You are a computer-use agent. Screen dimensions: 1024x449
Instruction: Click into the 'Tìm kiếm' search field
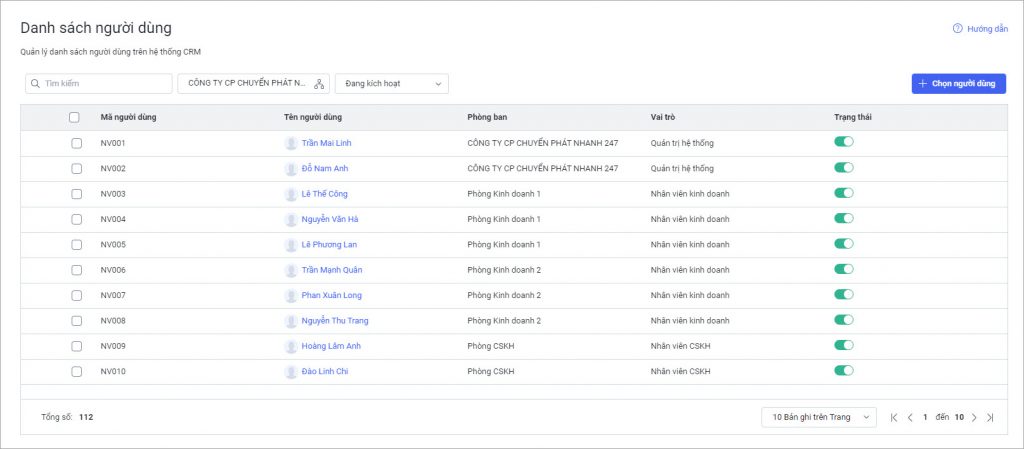[x=99, y=84]
